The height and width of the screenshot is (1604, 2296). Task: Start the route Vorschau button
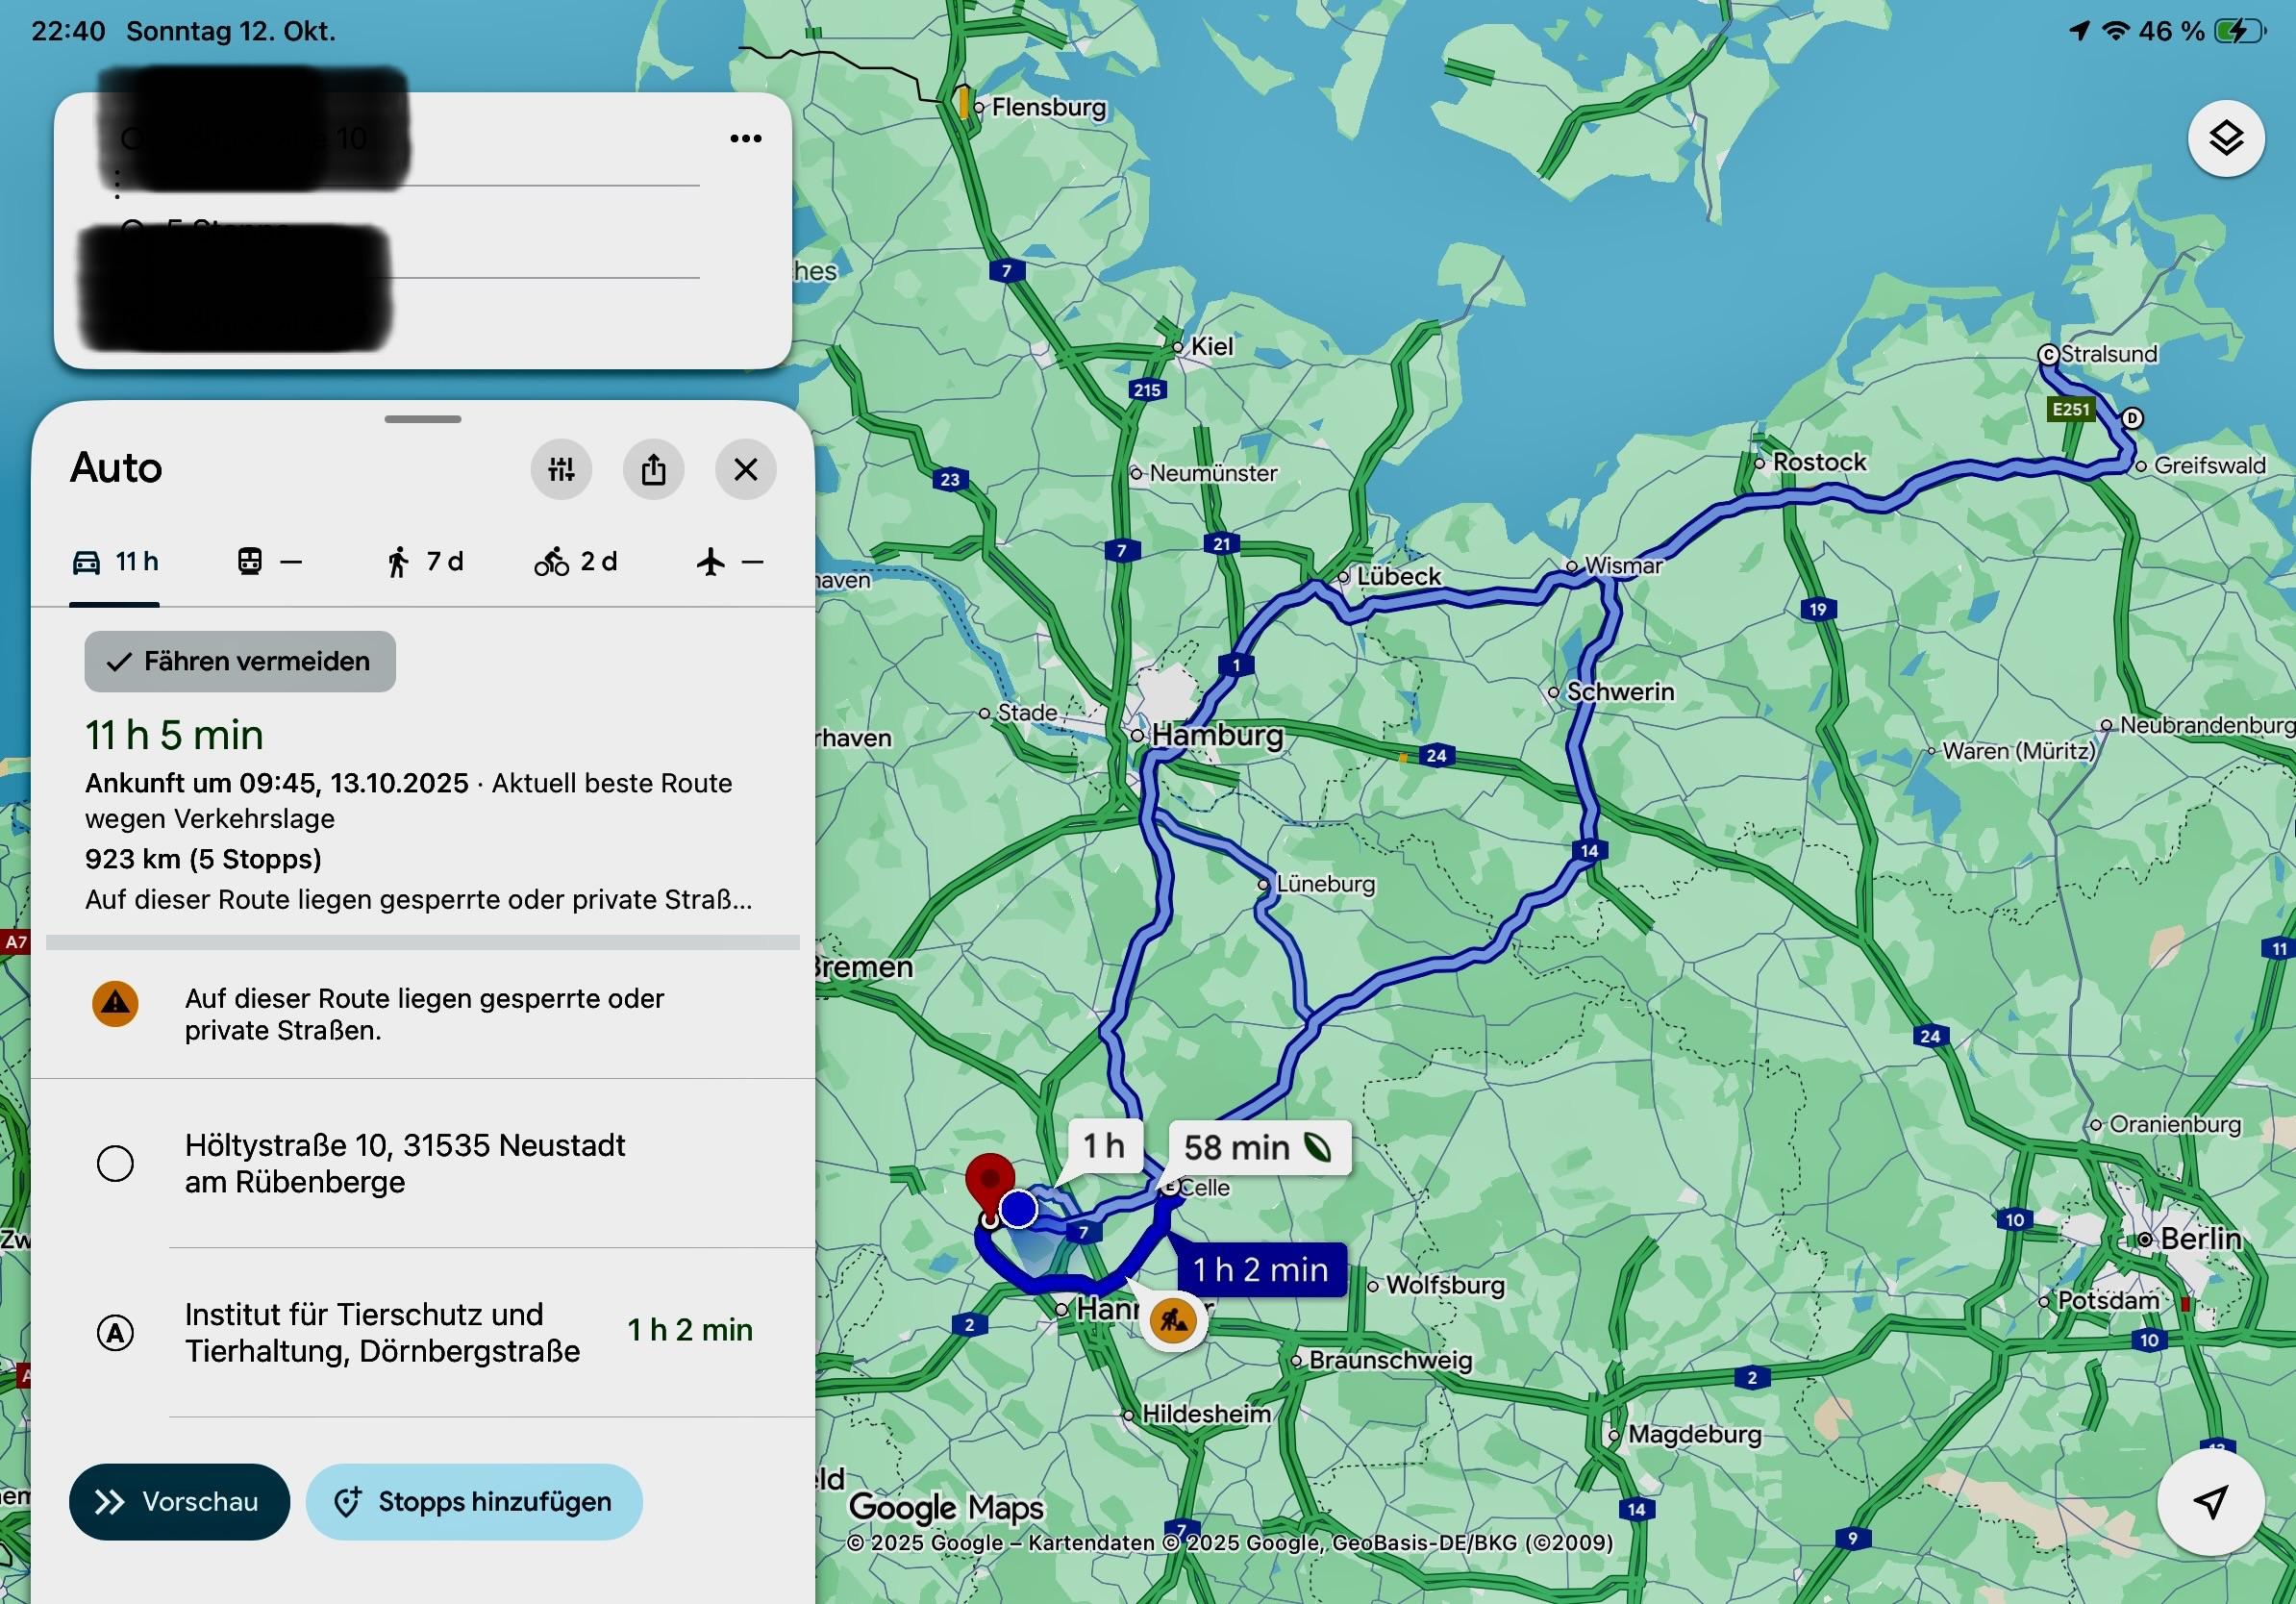click(179, 1501)
